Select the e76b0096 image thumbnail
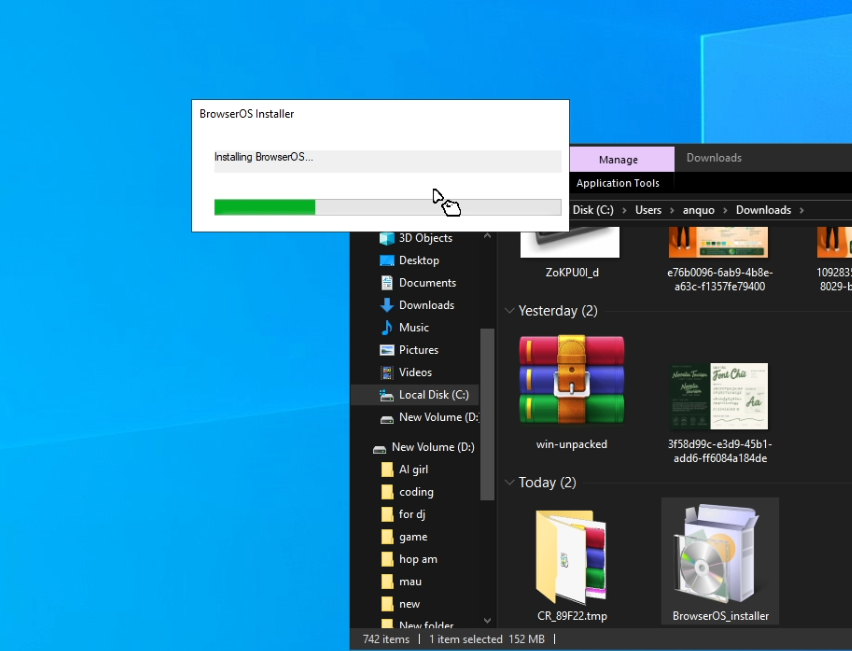Viewport: 852px width, 651px height. click(x=718, y=242)
